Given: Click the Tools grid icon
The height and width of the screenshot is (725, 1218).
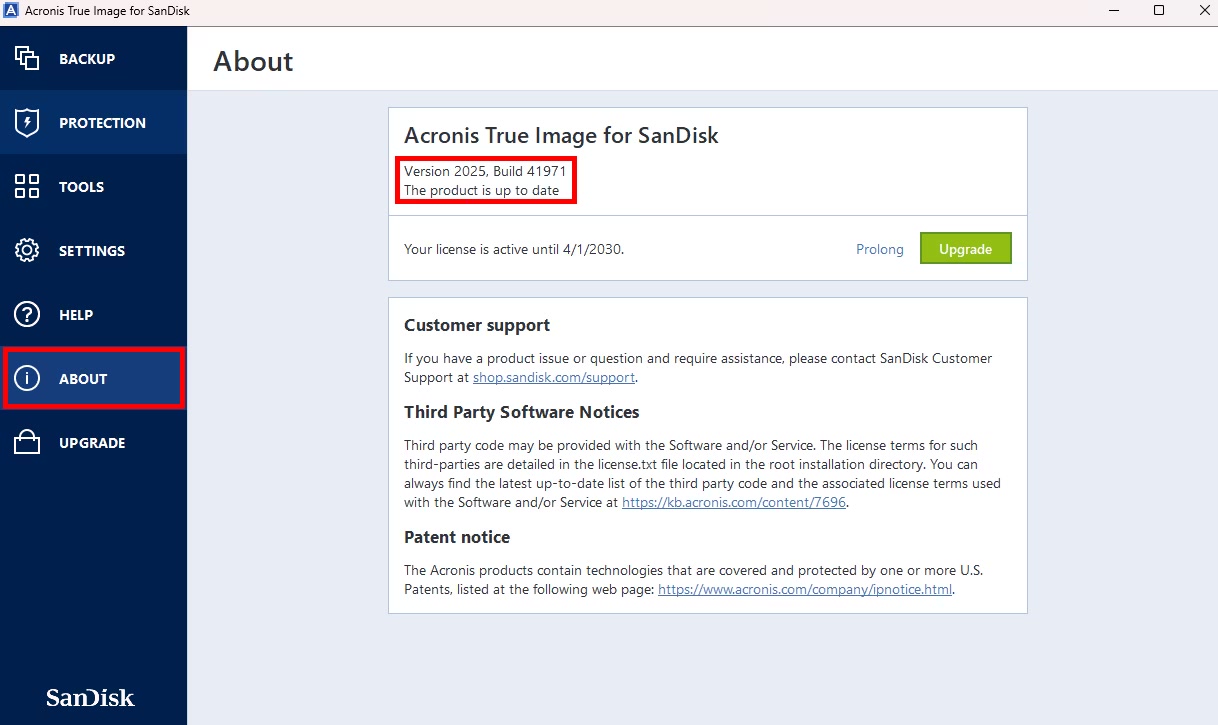Looking at the screenshot, I should click(27, 187).
